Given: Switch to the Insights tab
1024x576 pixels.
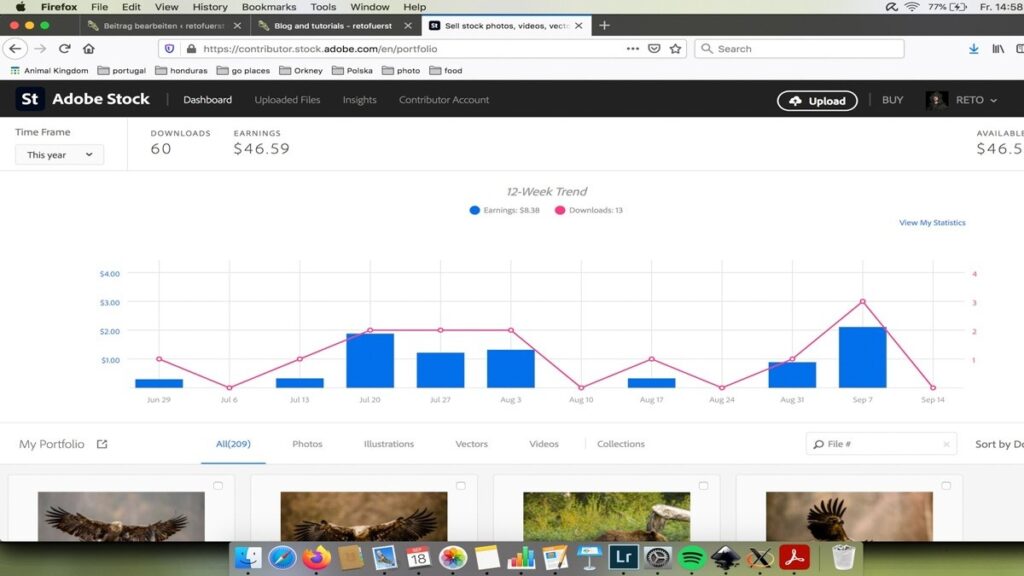Looking at the screenshot, I should point(359,100).
